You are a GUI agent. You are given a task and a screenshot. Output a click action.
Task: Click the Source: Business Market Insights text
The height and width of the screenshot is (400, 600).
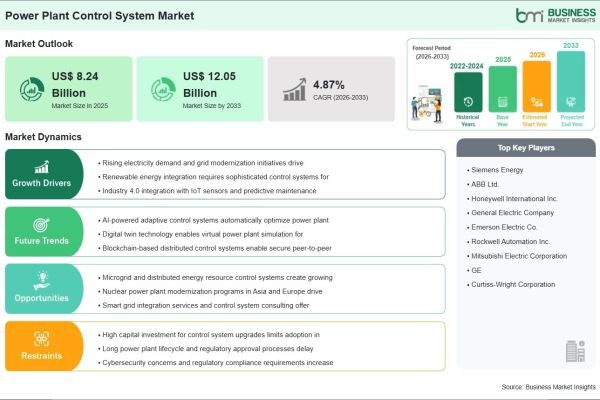click(x=549, y=387)
